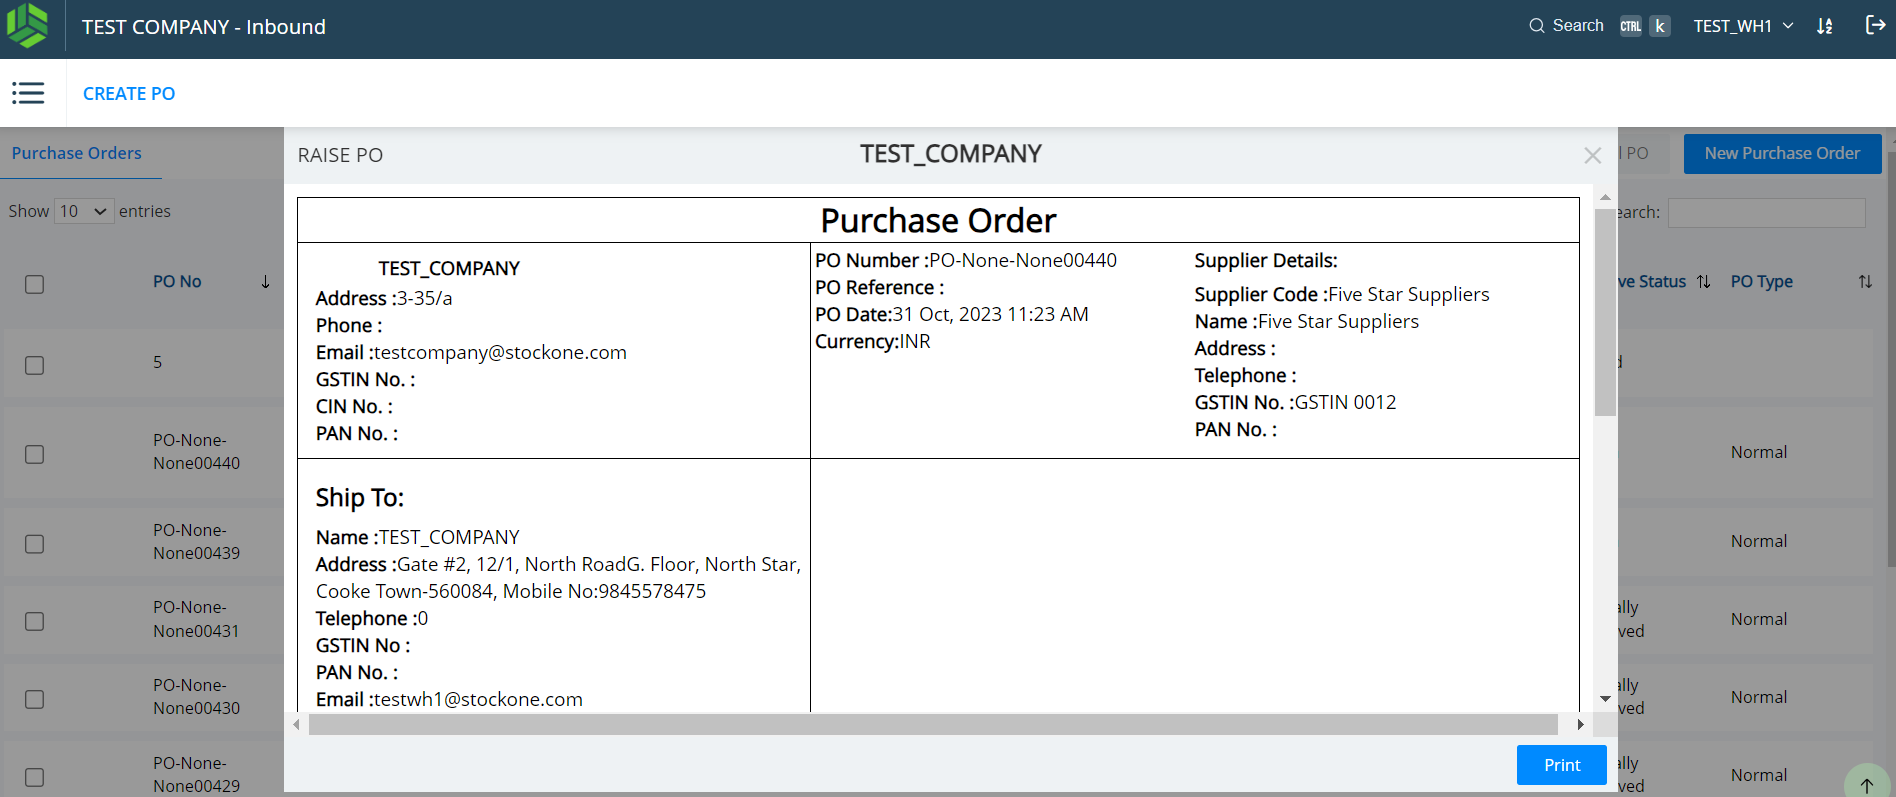Click the horizontal scrollbar in the PO preview
The image size is (1896, 797).
(932, 725)
